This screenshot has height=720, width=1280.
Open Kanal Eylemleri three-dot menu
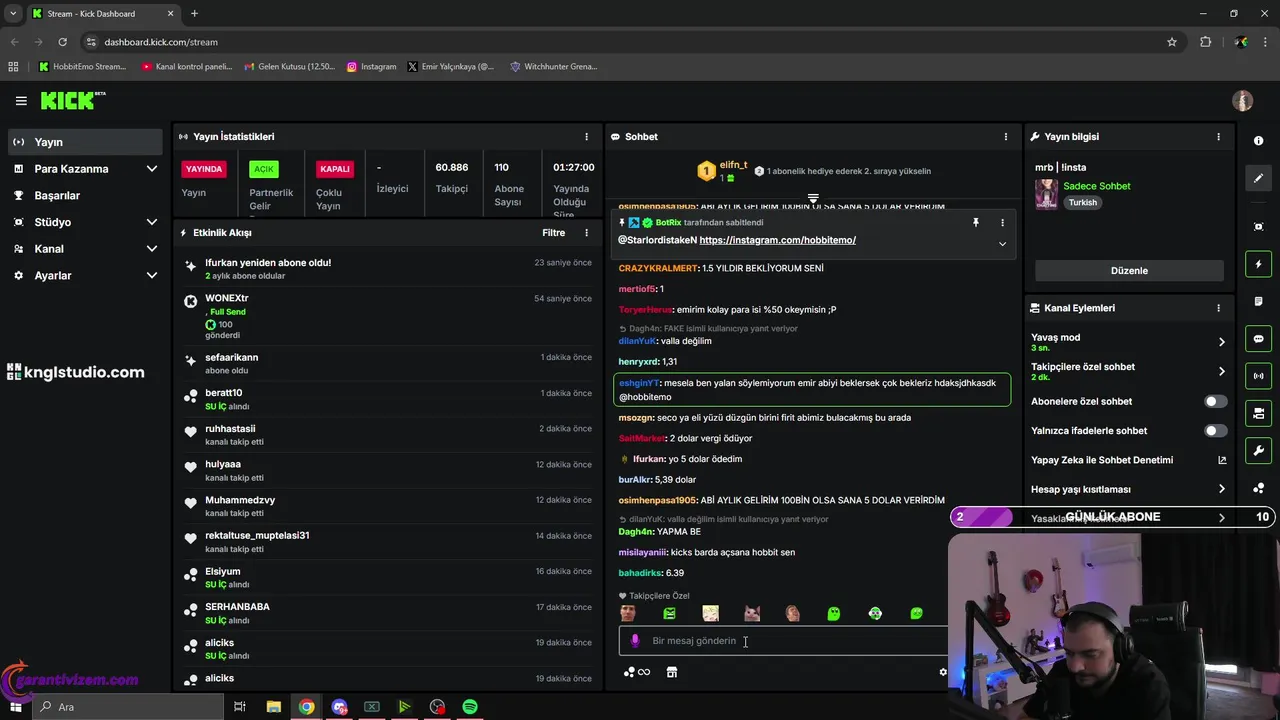pyautogui.click(x=1218, y=308)
